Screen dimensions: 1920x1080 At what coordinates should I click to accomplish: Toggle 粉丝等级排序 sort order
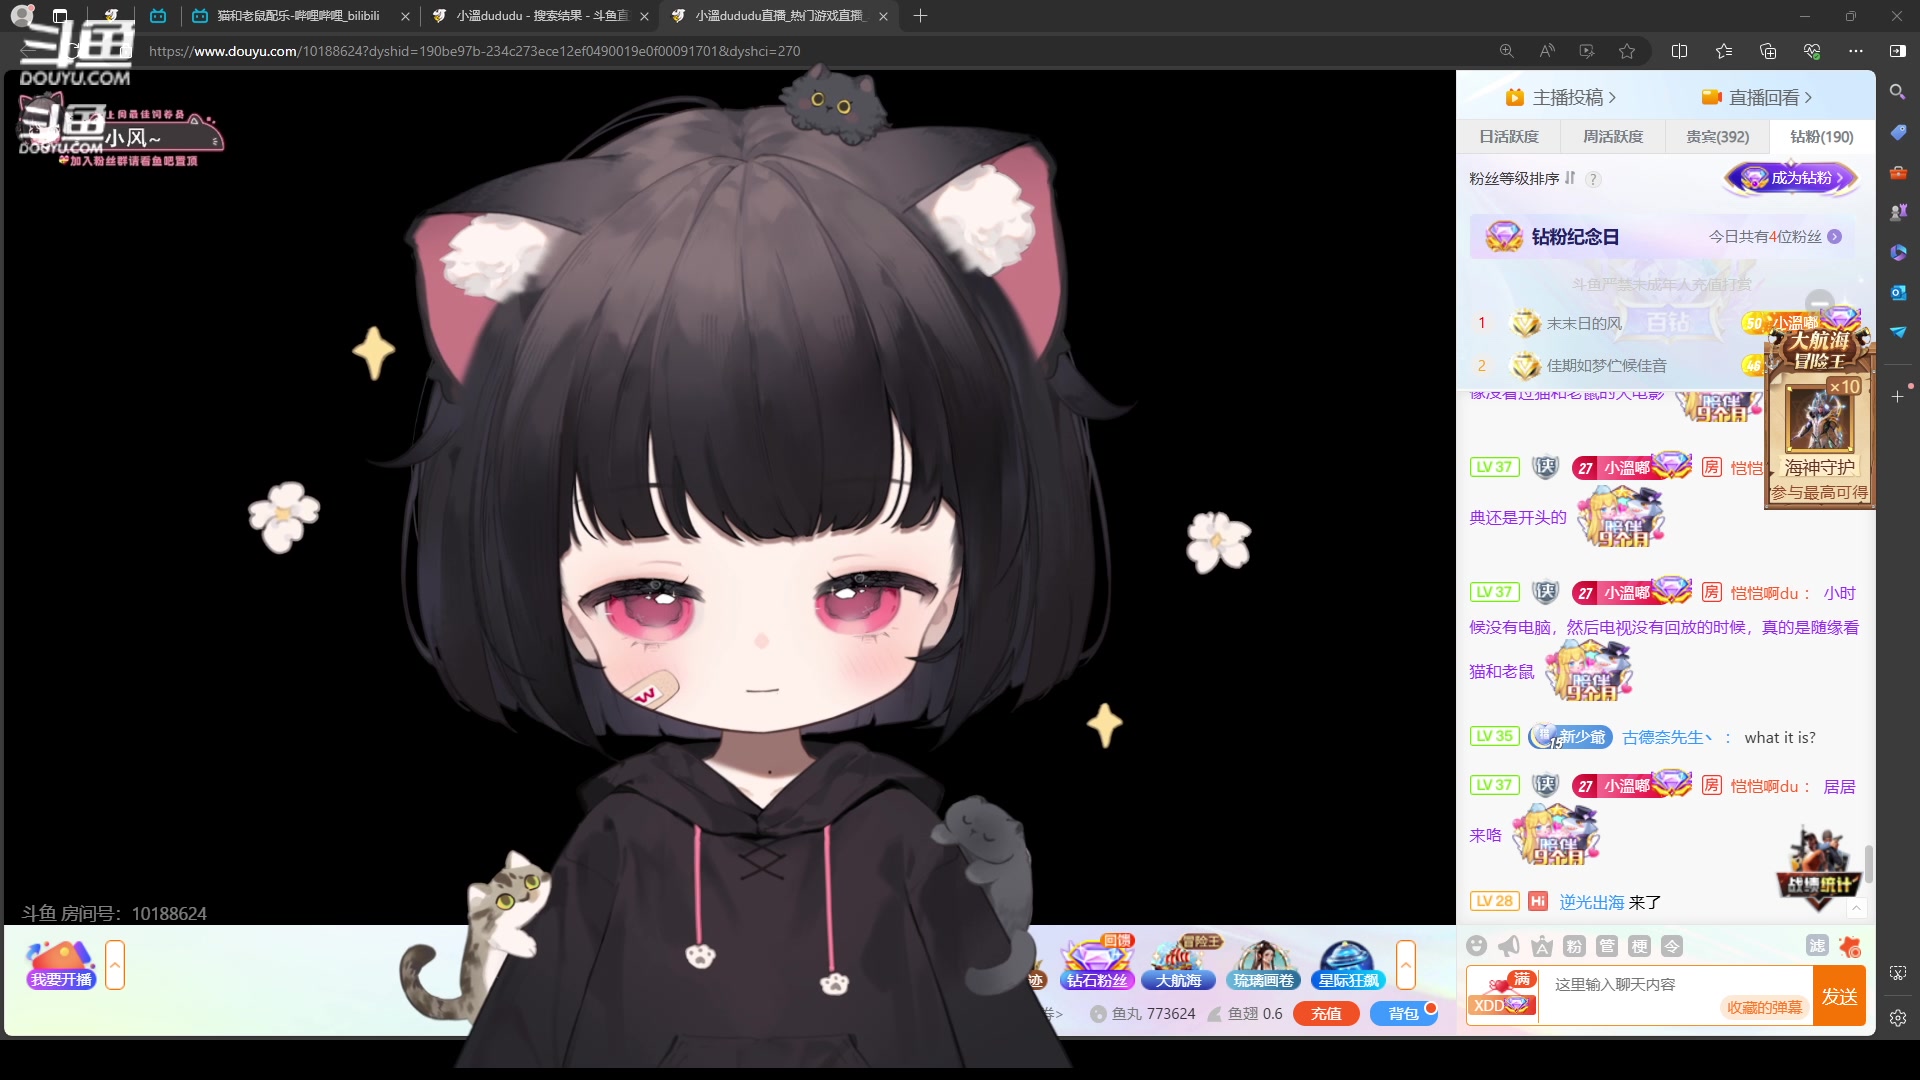coord(1522,178)
